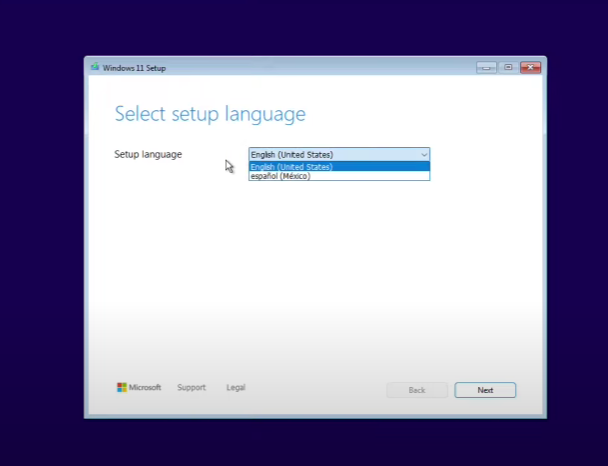
Task: Close the Windows 11 Setup window
Action: [x=530, y=68]
